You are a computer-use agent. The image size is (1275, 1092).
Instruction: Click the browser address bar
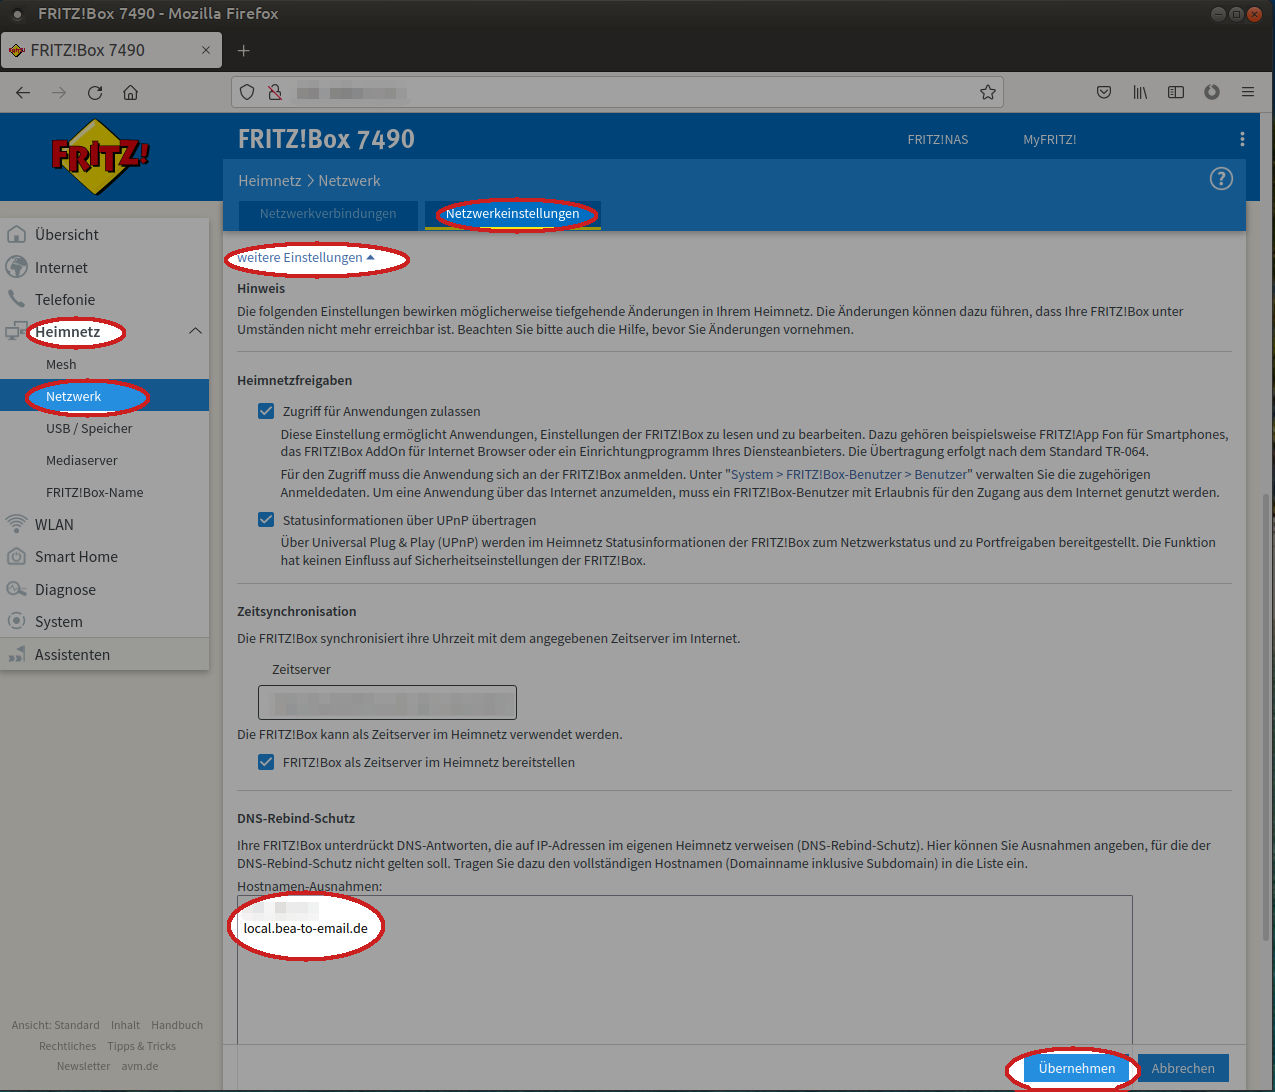(617, 92)
